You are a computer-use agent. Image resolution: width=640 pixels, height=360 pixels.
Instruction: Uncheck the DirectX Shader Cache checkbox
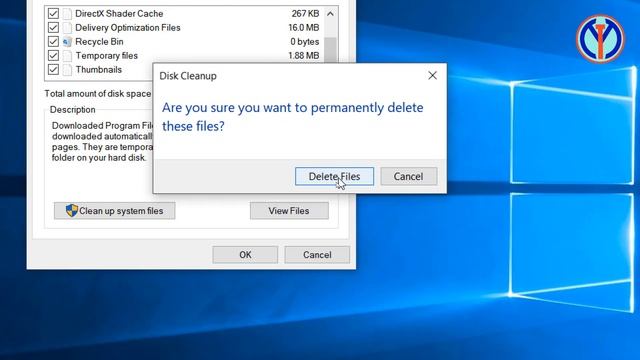[53, 13]
